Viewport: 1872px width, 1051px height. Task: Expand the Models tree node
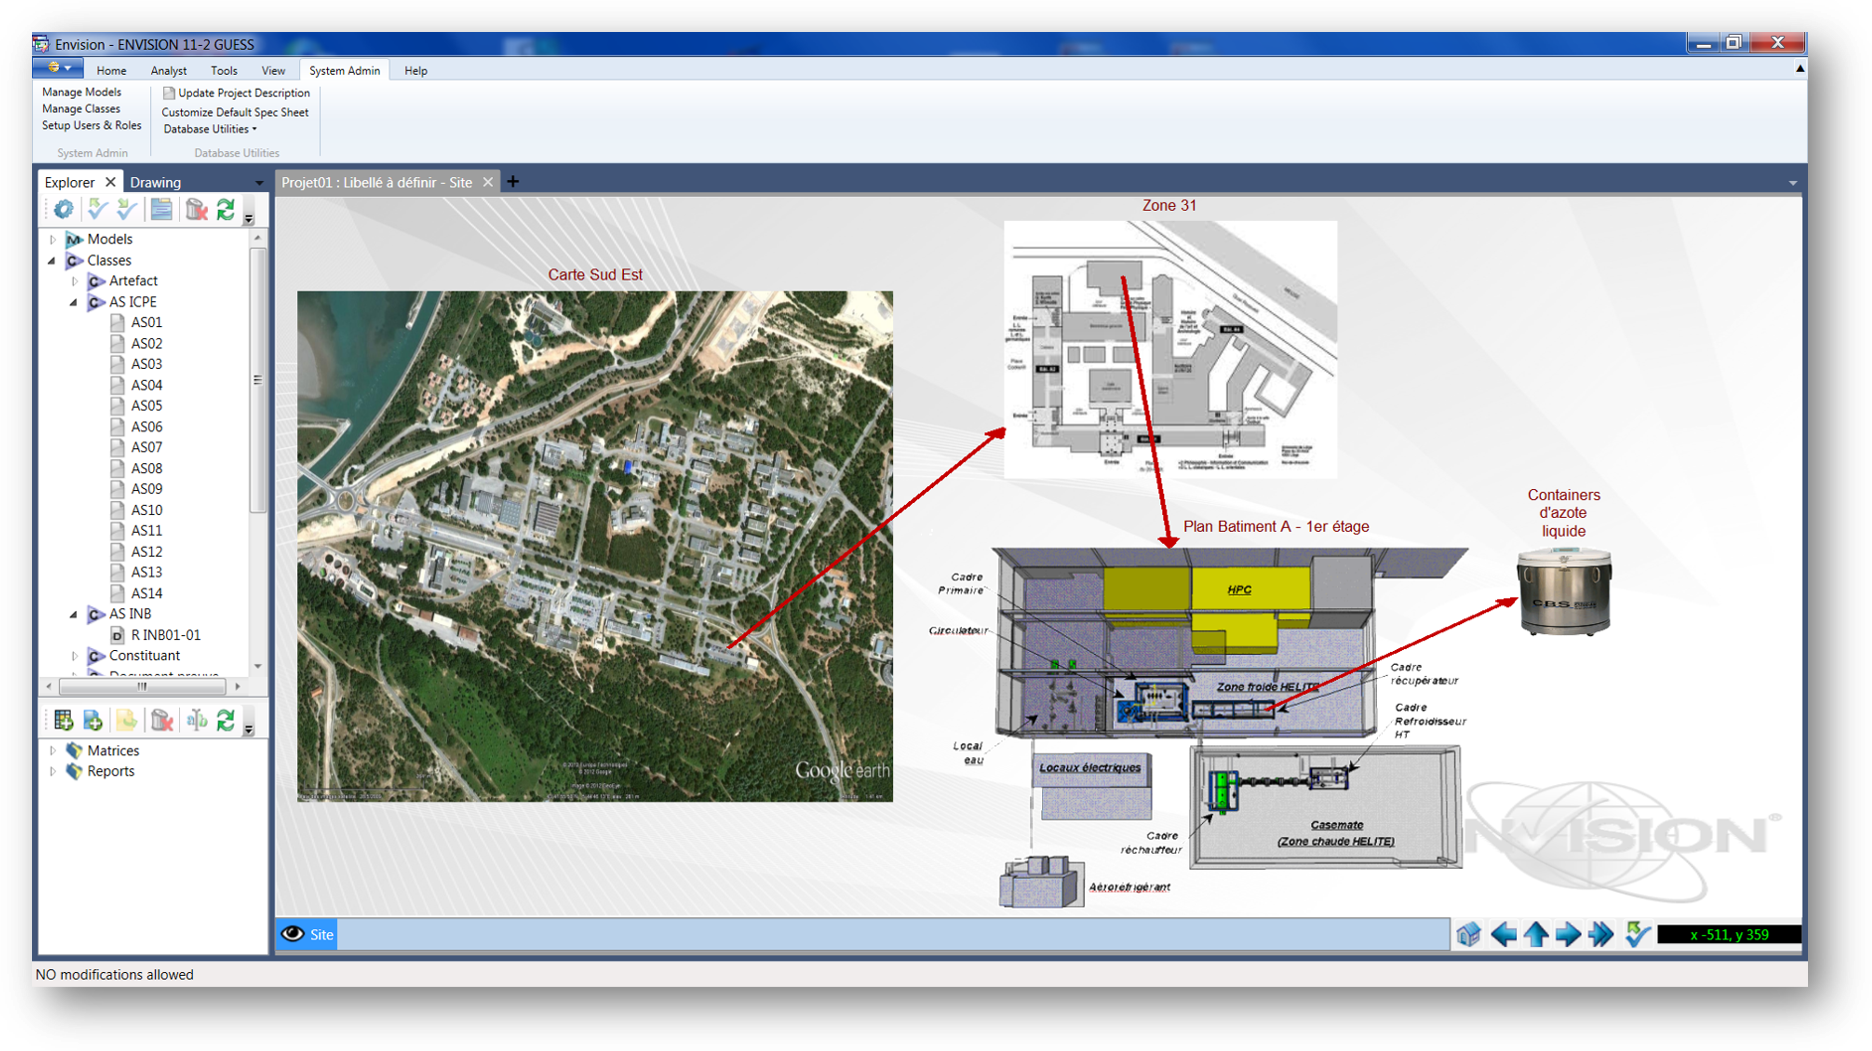tap(53, 240)
